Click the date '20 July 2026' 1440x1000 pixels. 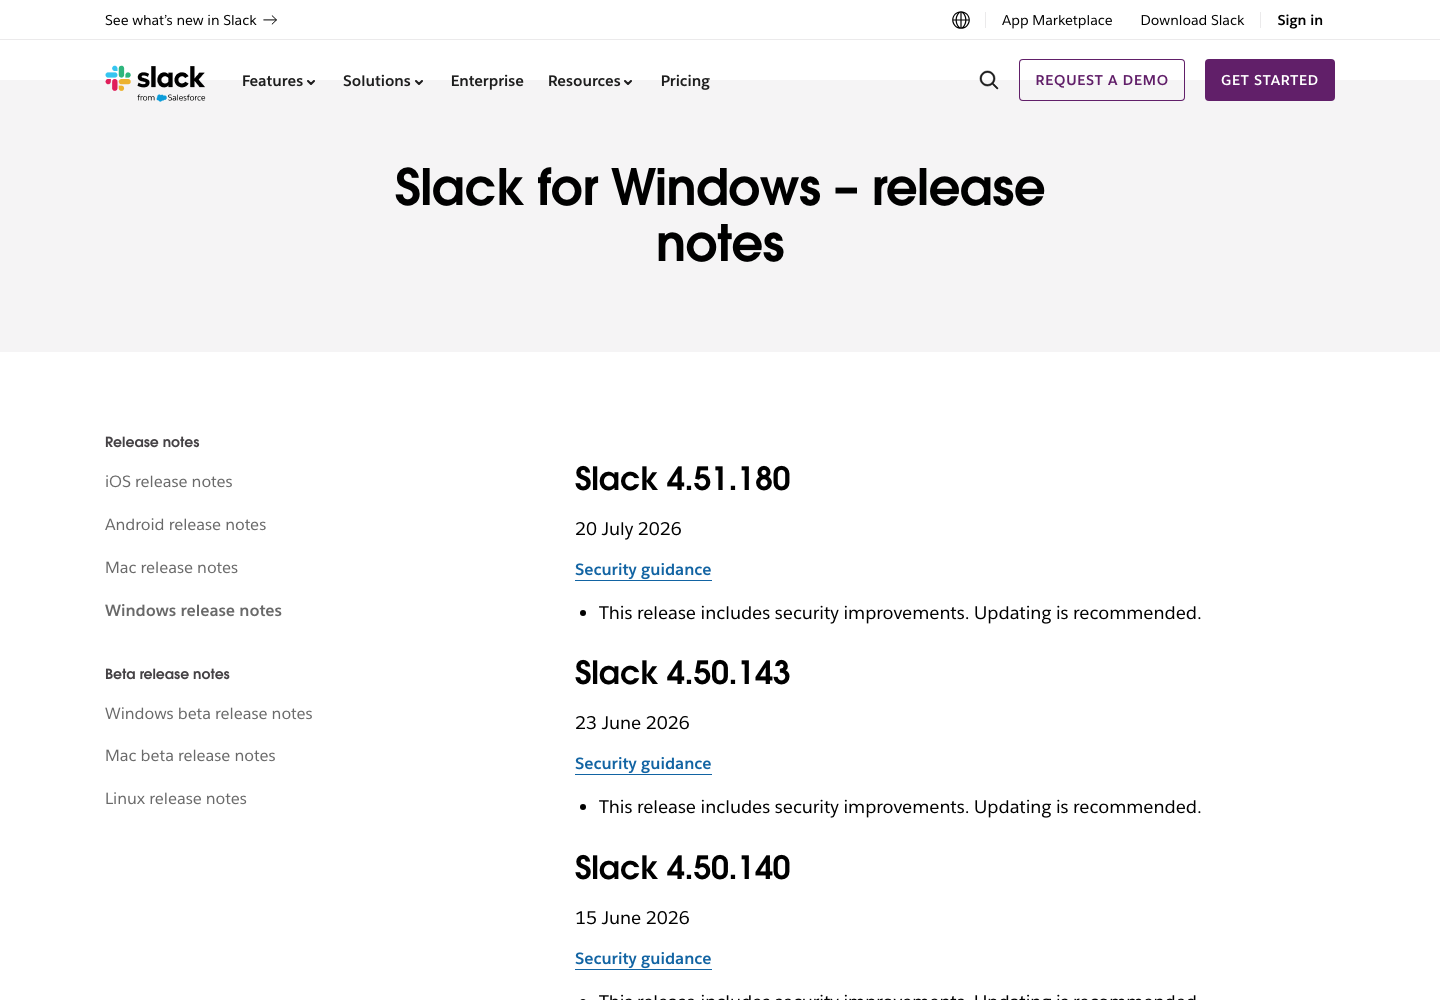(628, 529)
